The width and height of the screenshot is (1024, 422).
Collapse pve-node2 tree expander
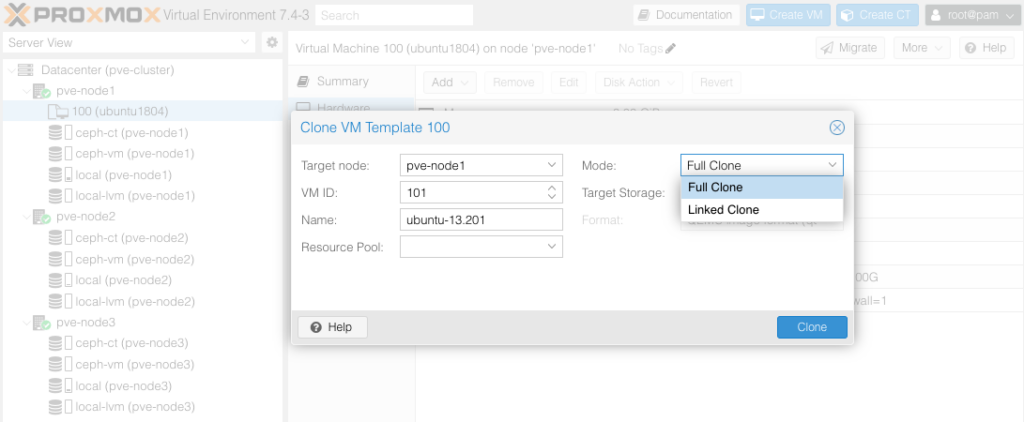tap(25, 216)
